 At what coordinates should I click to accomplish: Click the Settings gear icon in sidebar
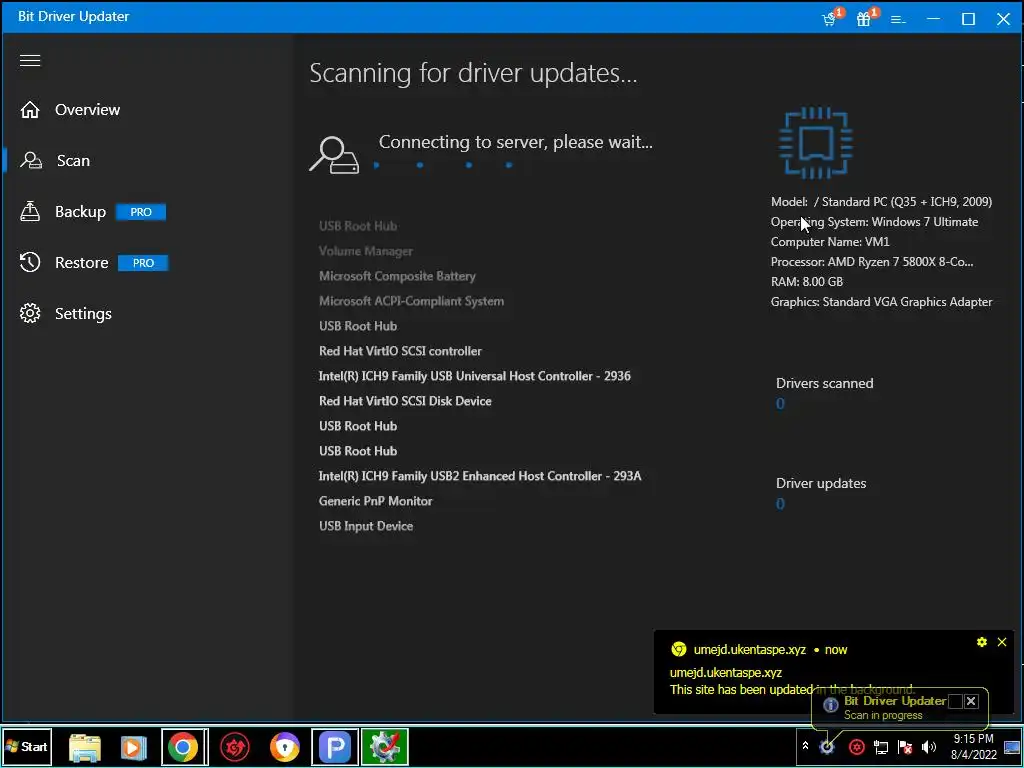[x=30, y=313]
